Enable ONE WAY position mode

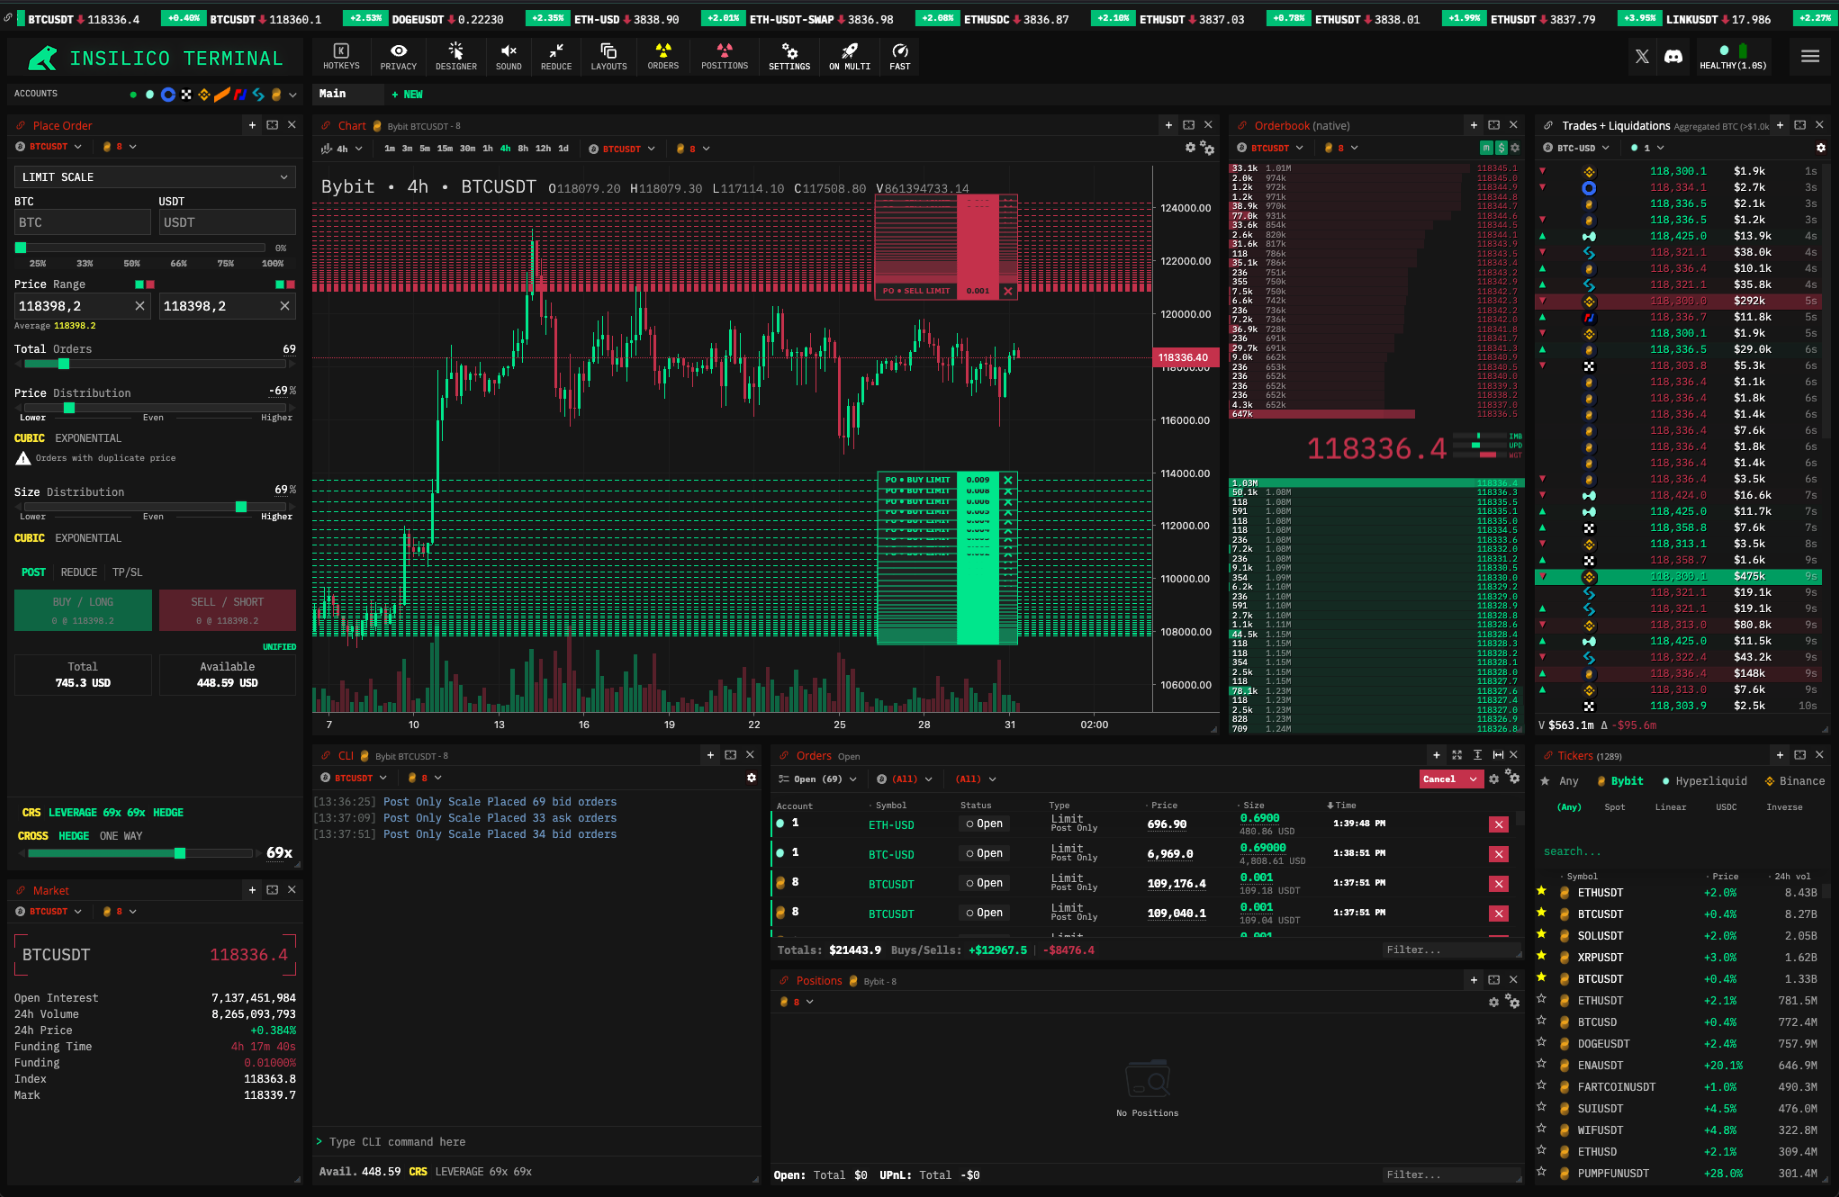tap(121, 836)
